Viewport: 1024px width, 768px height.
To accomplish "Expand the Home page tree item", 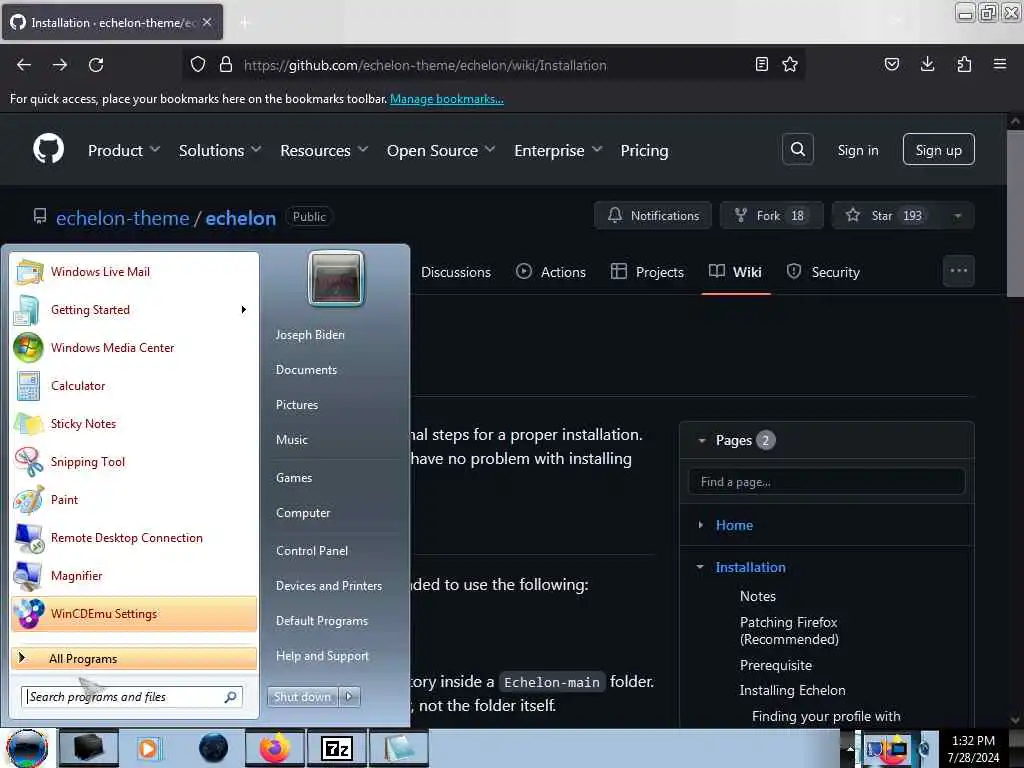I will 701,525.
